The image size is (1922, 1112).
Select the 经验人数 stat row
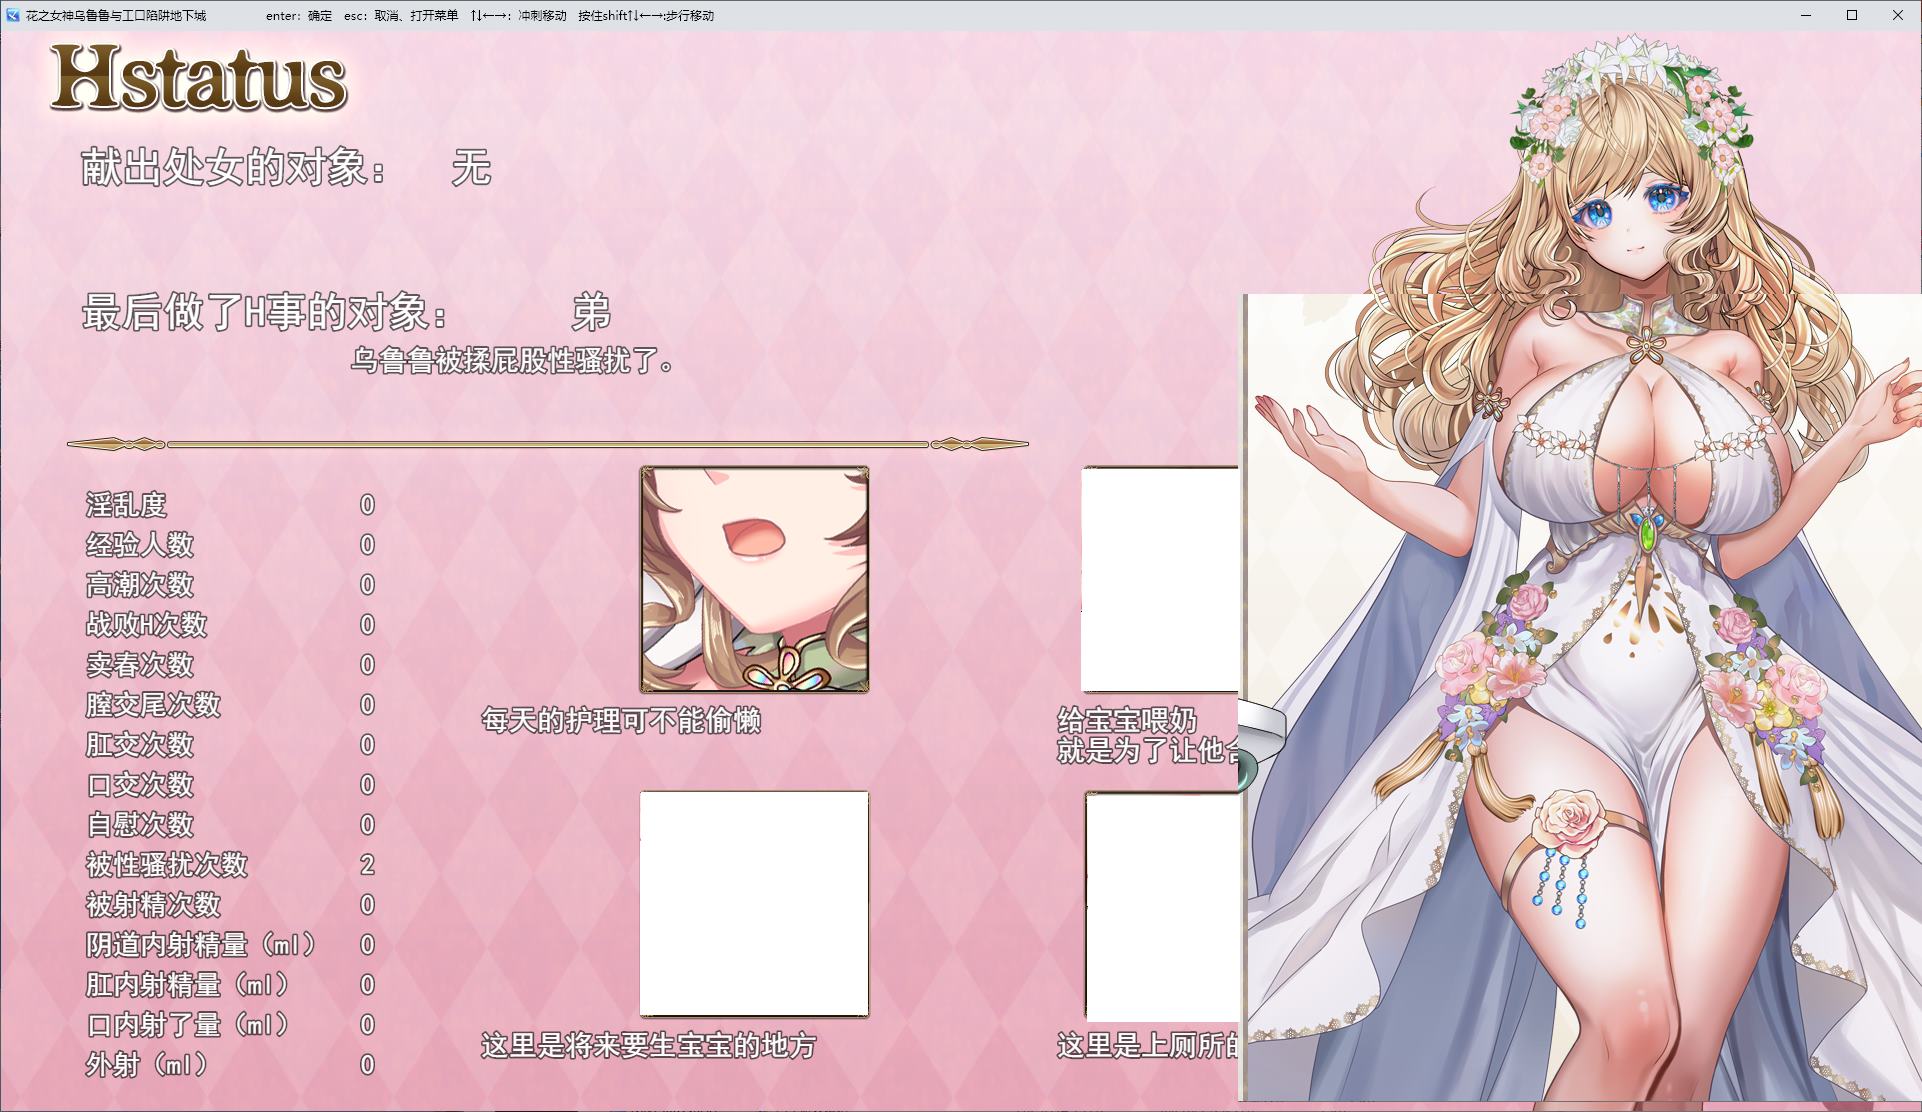[140, 545]
